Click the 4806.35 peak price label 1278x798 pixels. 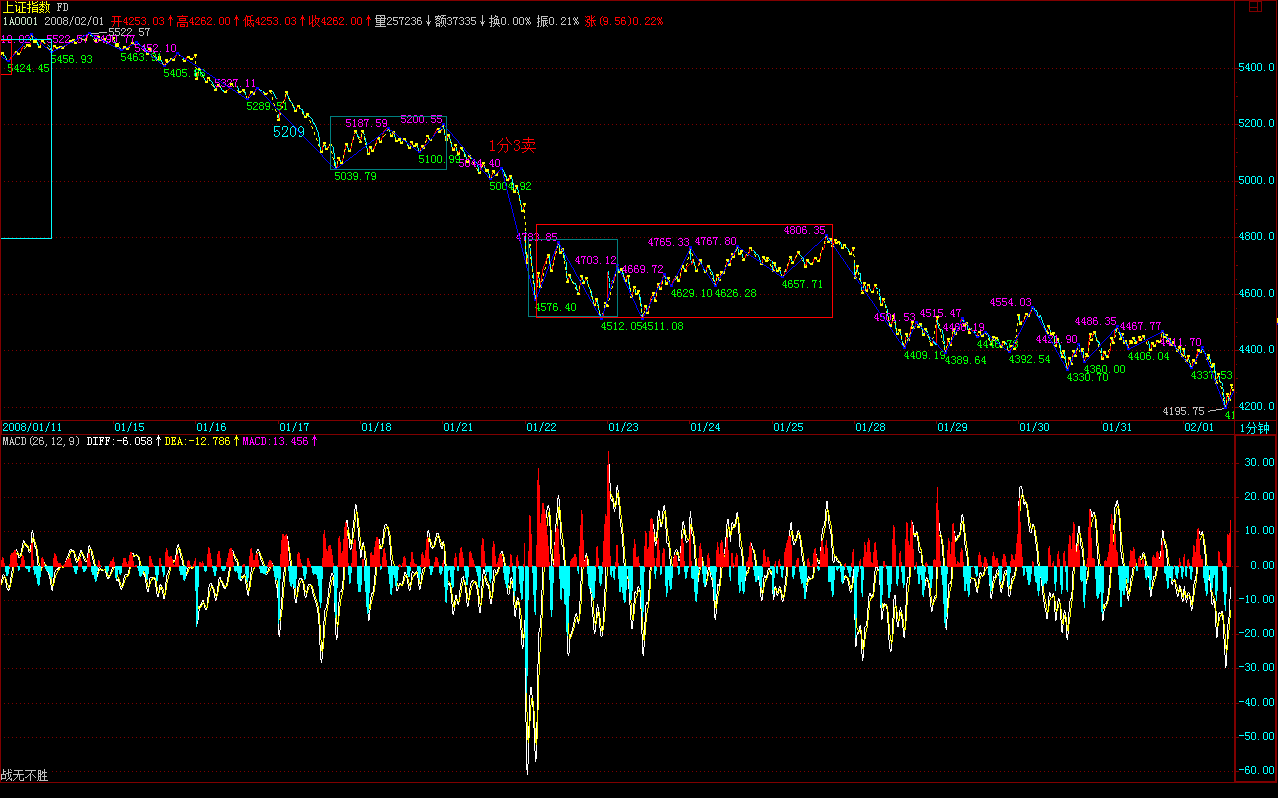pyautogui.click(x=805, y=230)
